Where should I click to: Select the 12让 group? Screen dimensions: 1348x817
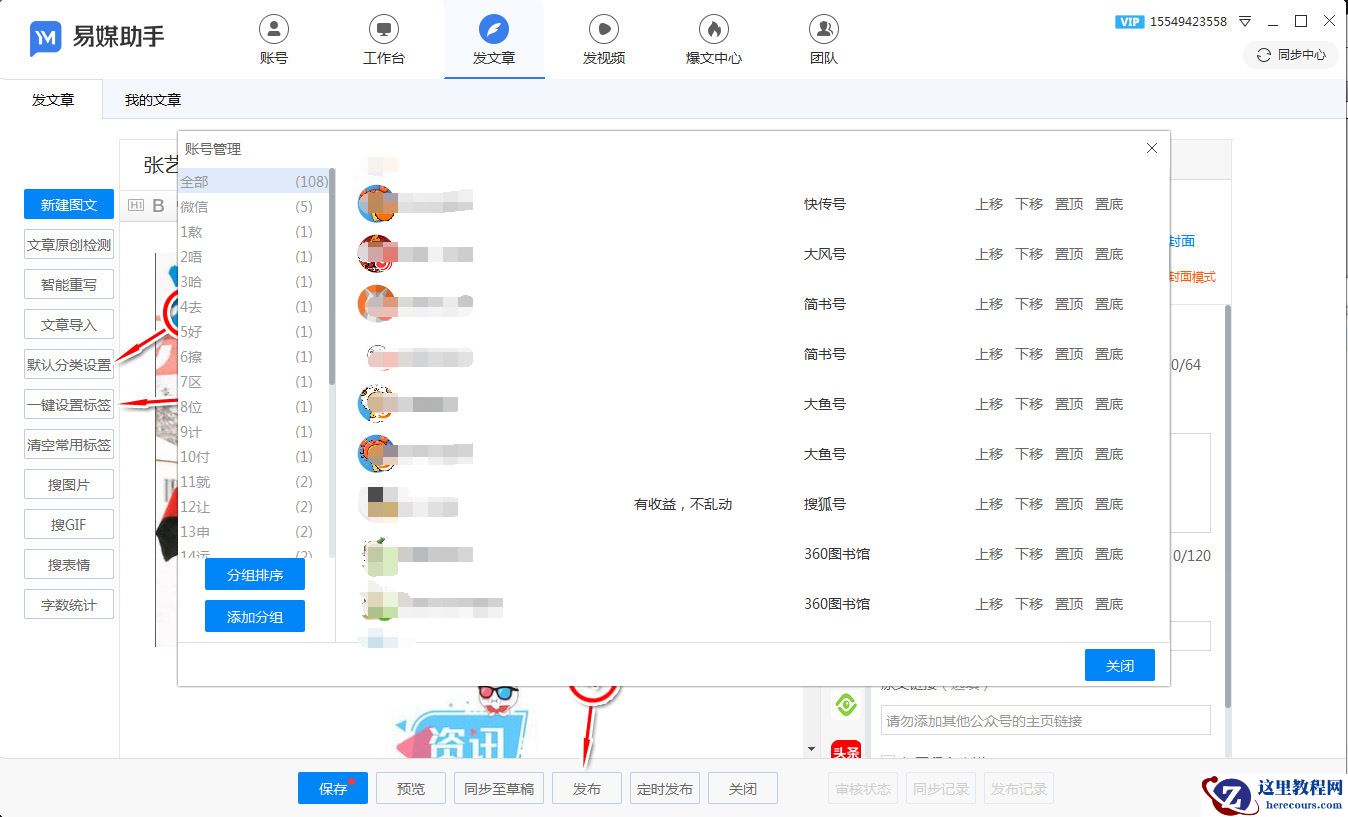coord(254,507)
